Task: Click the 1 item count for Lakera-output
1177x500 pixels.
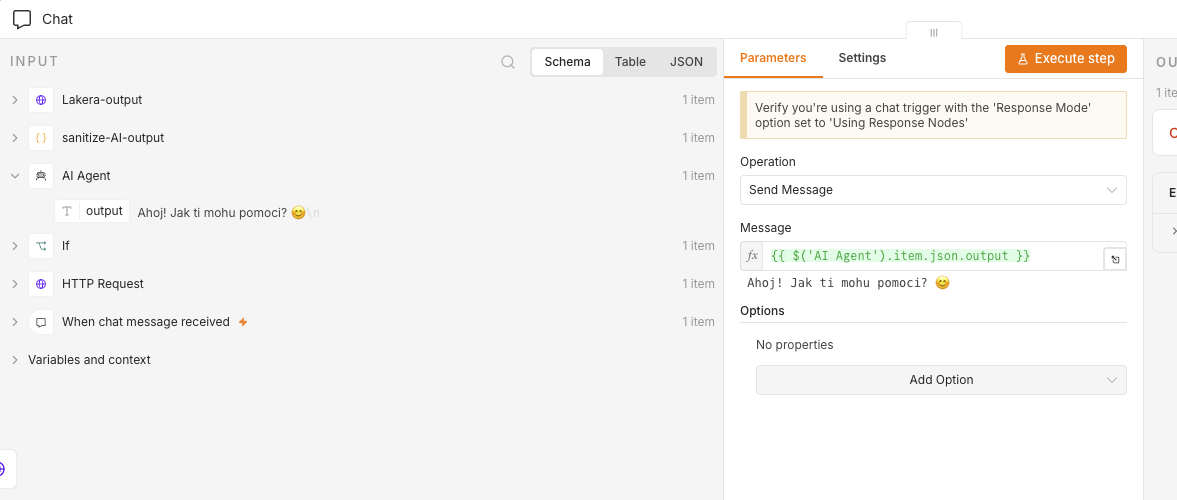Action: [x=698, y=100]
